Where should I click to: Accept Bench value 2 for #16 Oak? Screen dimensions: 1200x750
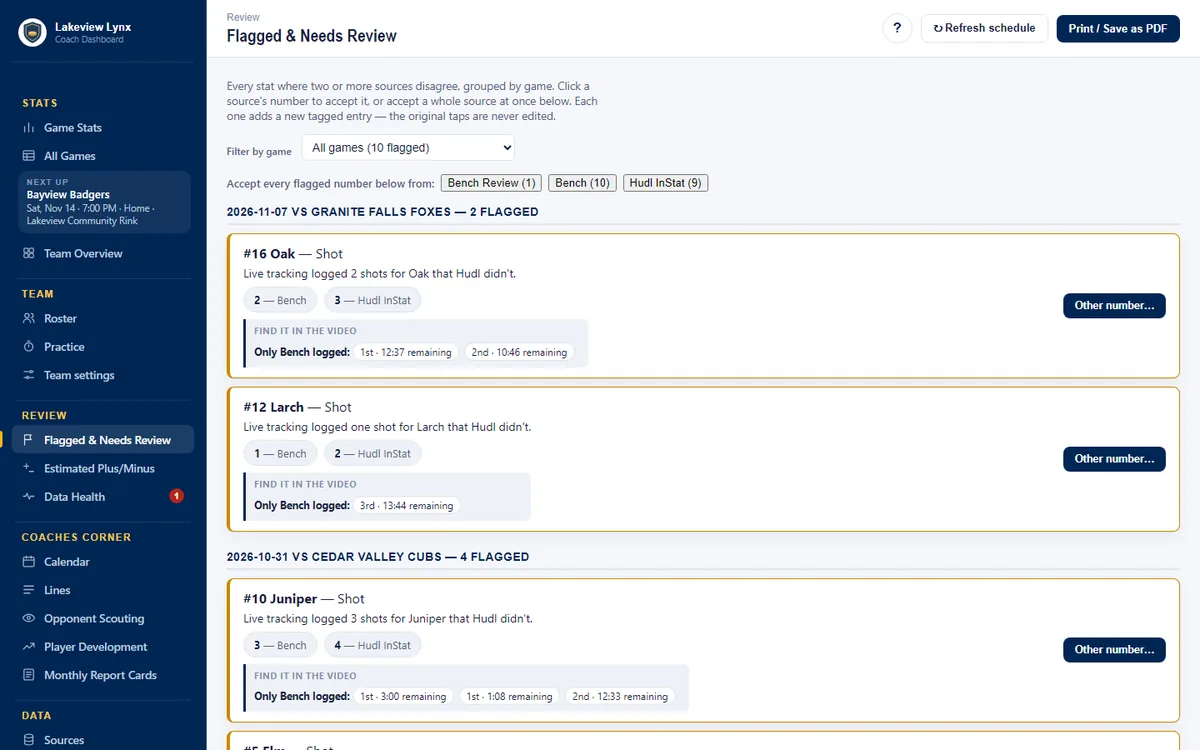point(281,300)
